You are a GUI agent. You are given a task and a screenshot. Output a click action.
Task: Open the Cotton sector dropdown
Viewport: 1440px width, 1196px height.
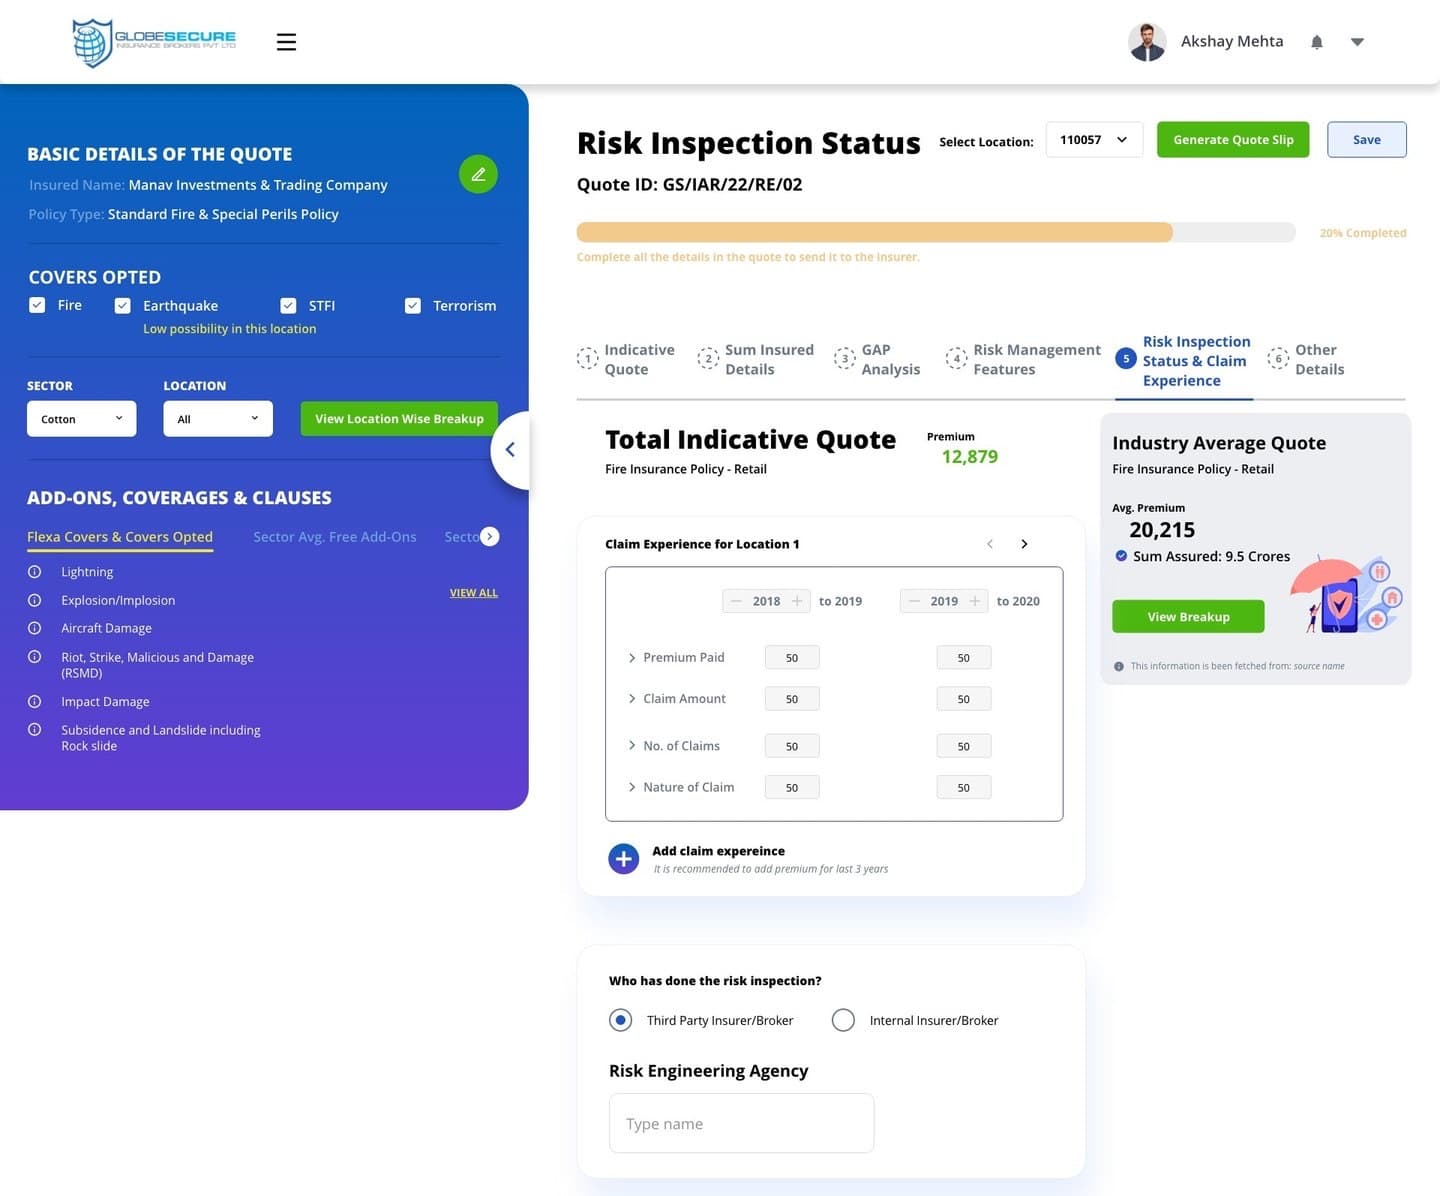[x=82, y=419]
